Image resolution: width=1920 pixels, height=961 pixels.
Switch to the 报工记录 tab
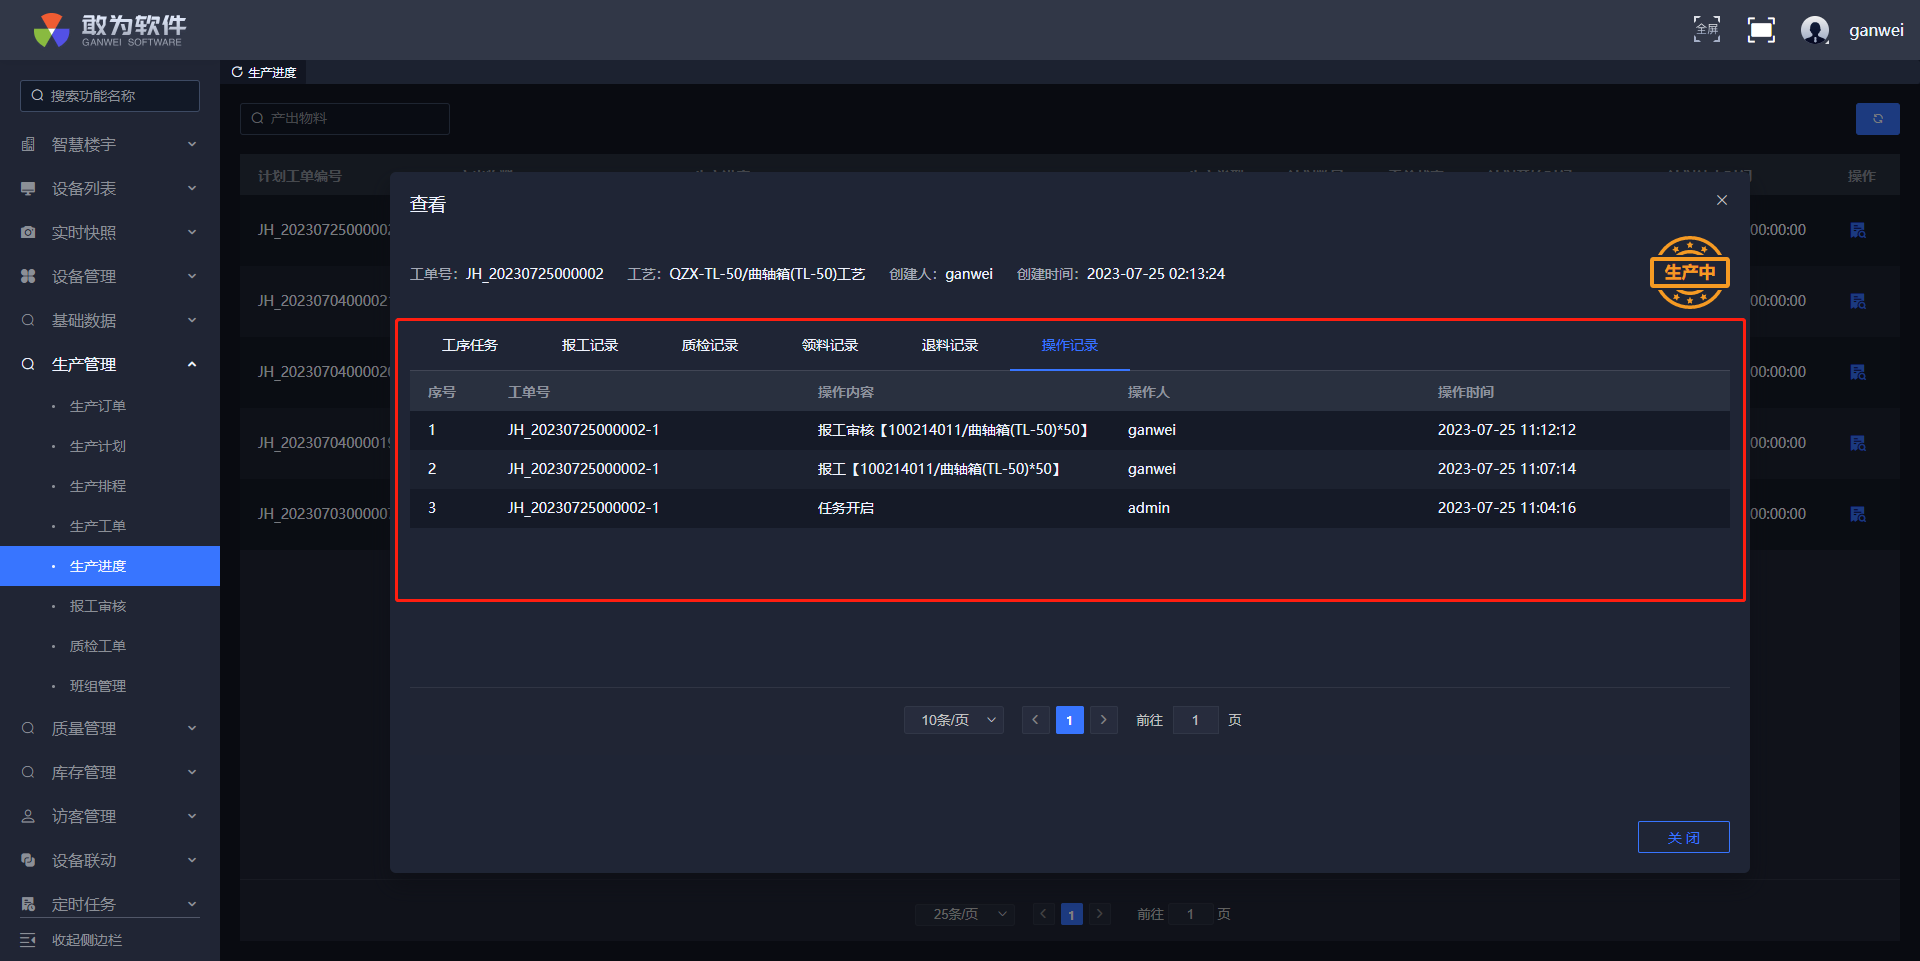pos(589,345)
